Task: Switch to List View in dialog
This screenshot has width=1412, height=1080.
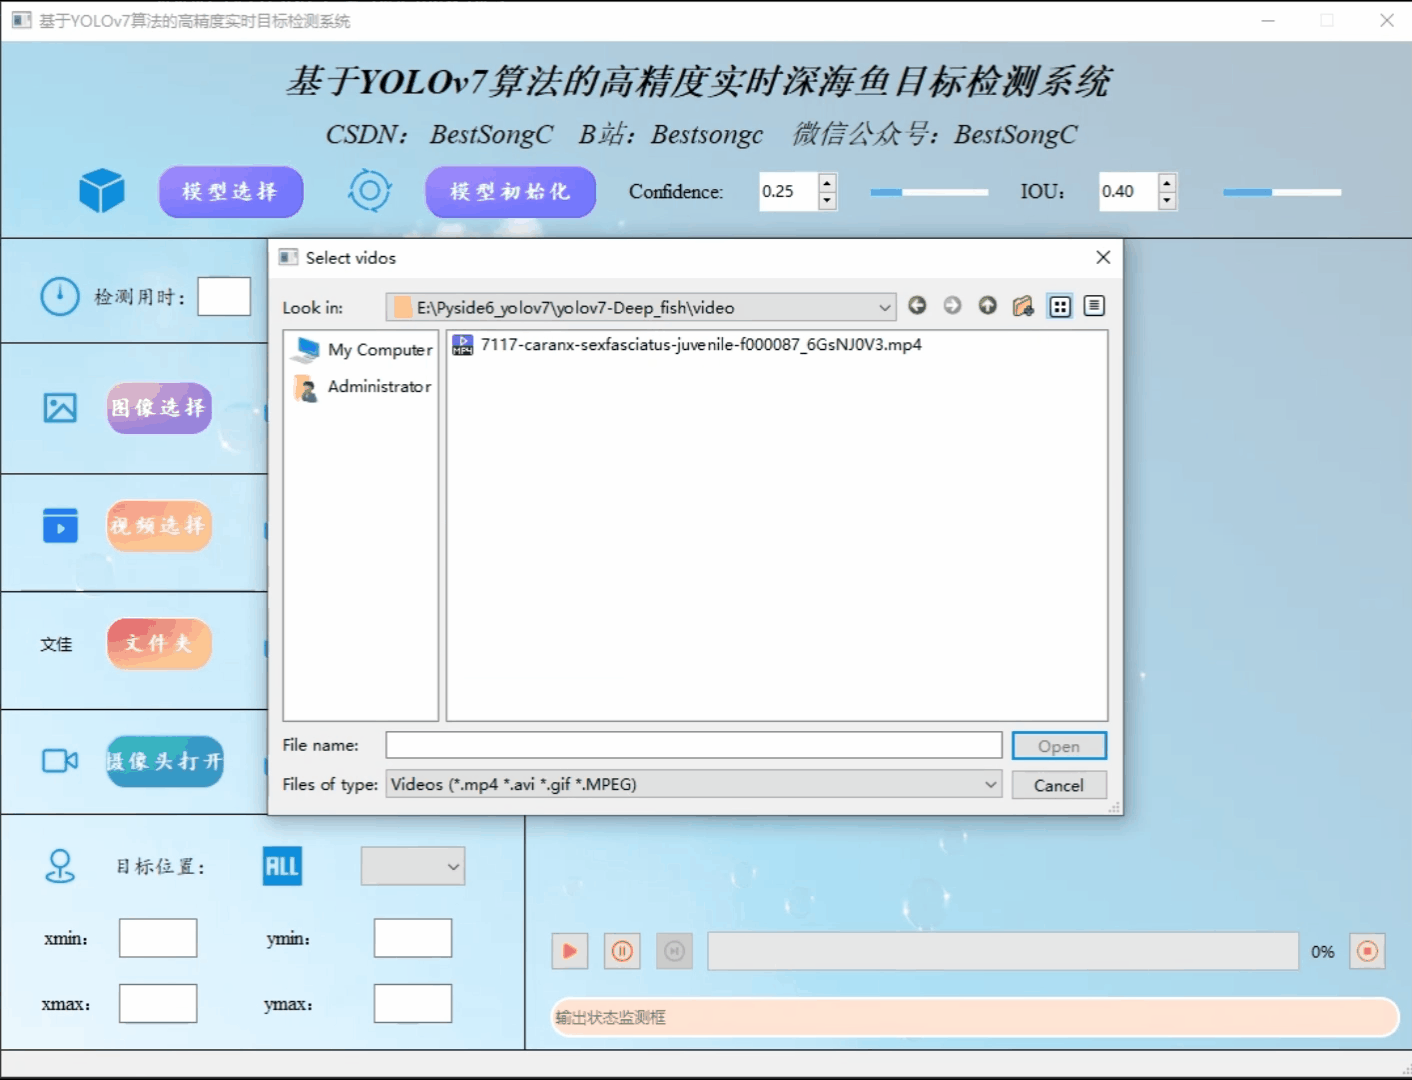Action: 1060,306
